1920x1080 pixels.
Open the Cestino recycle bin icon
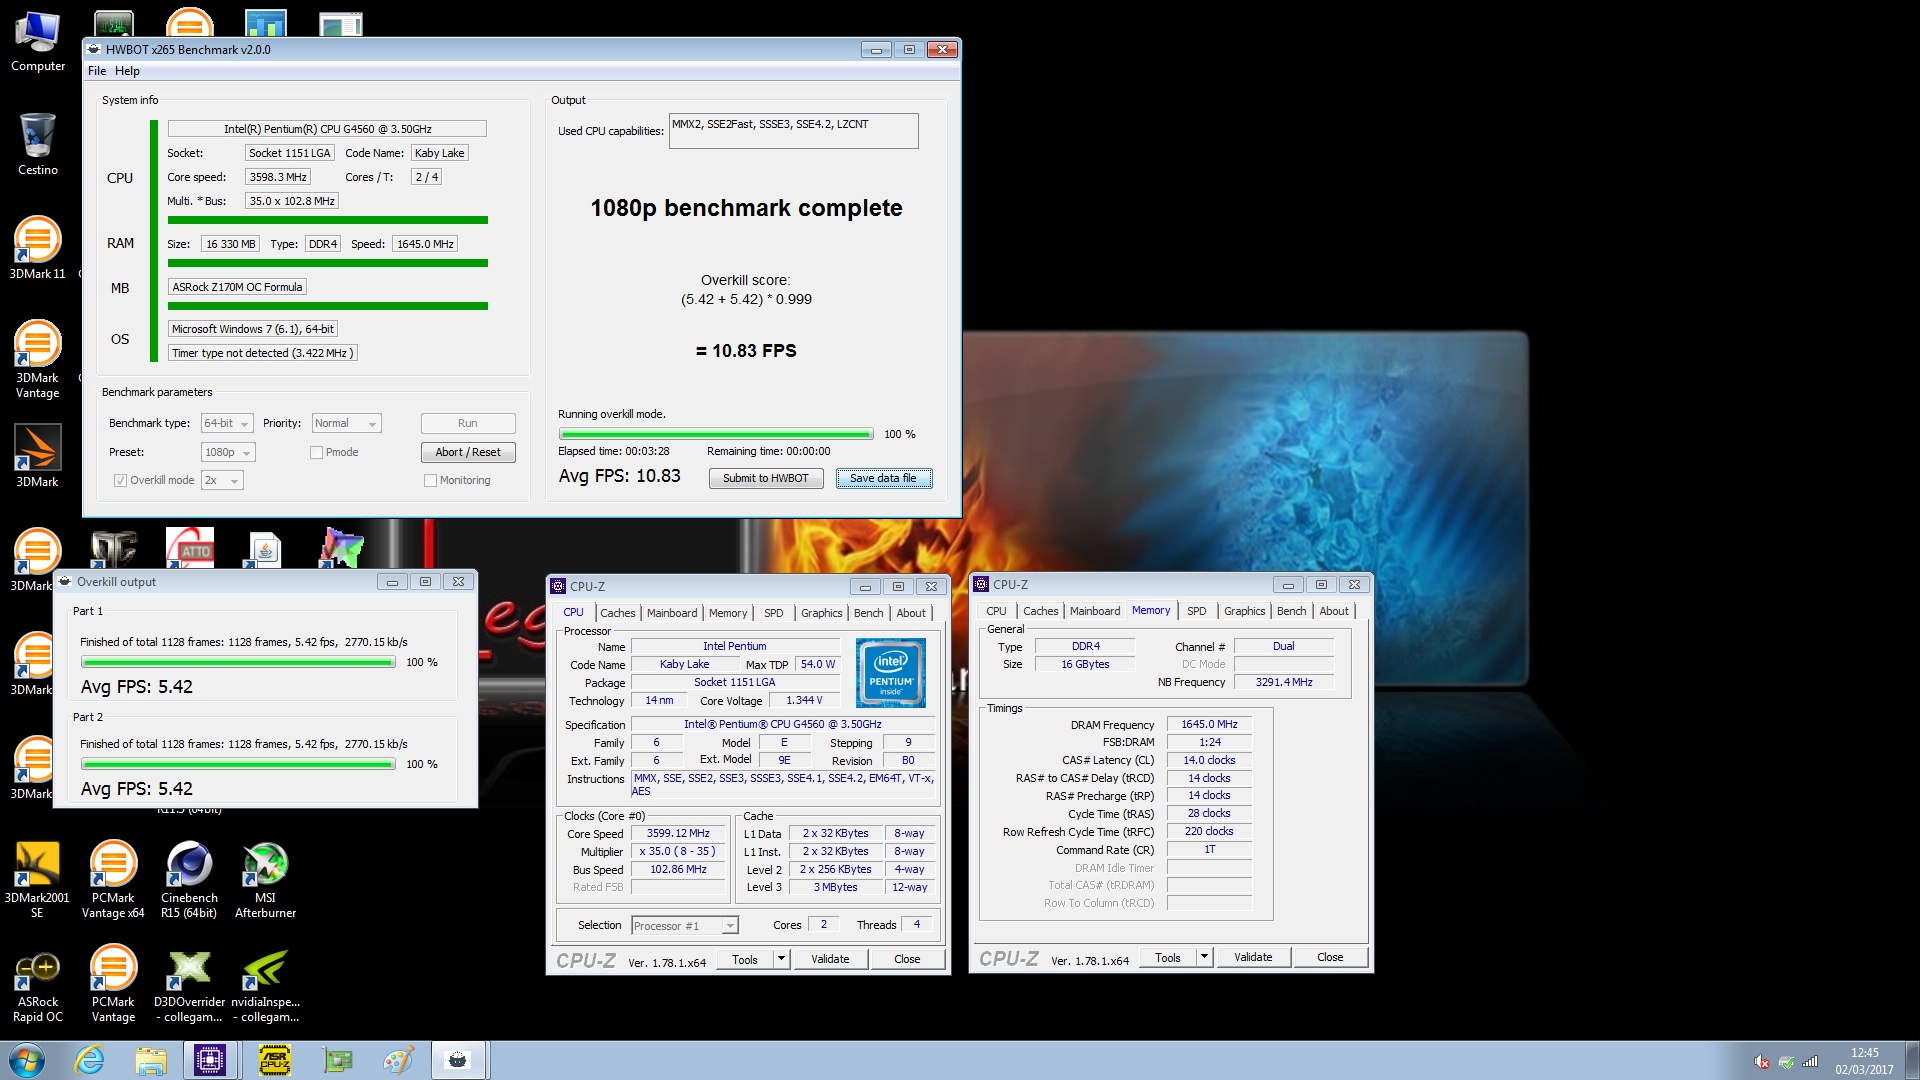click(x=38, y=144)
